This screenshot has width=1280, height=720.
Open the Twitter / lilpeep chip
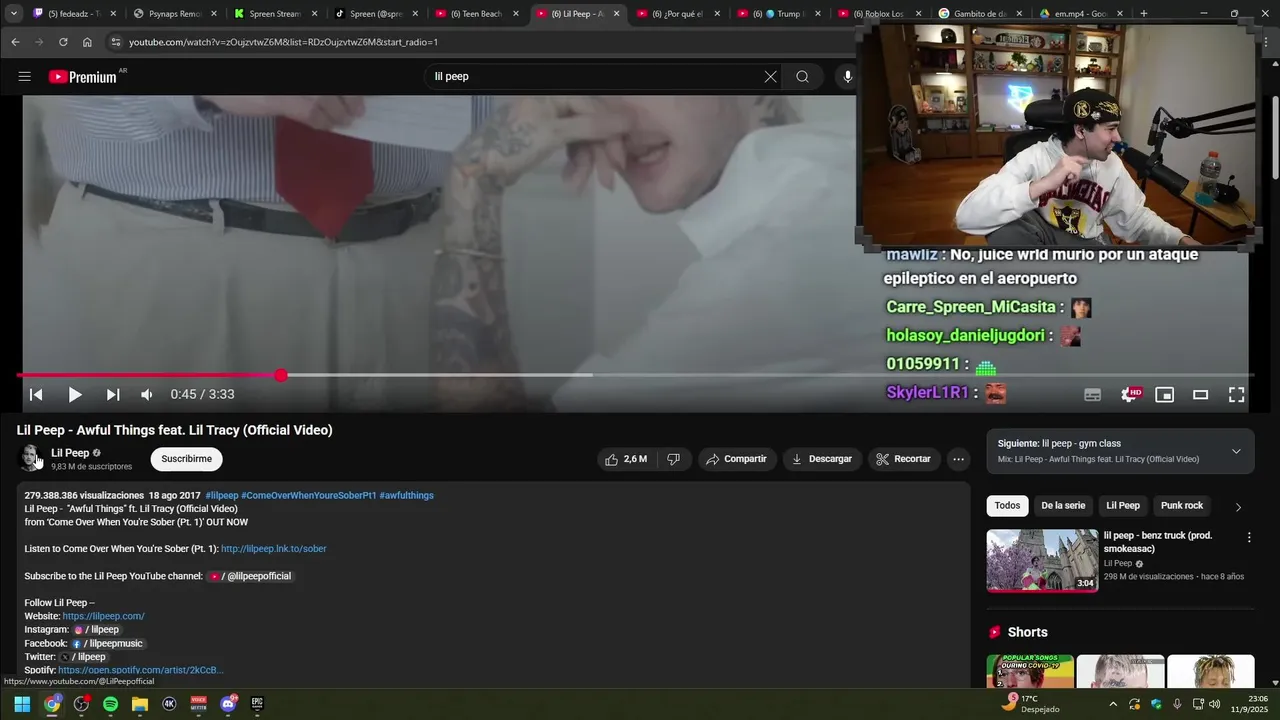click(83, 657)
